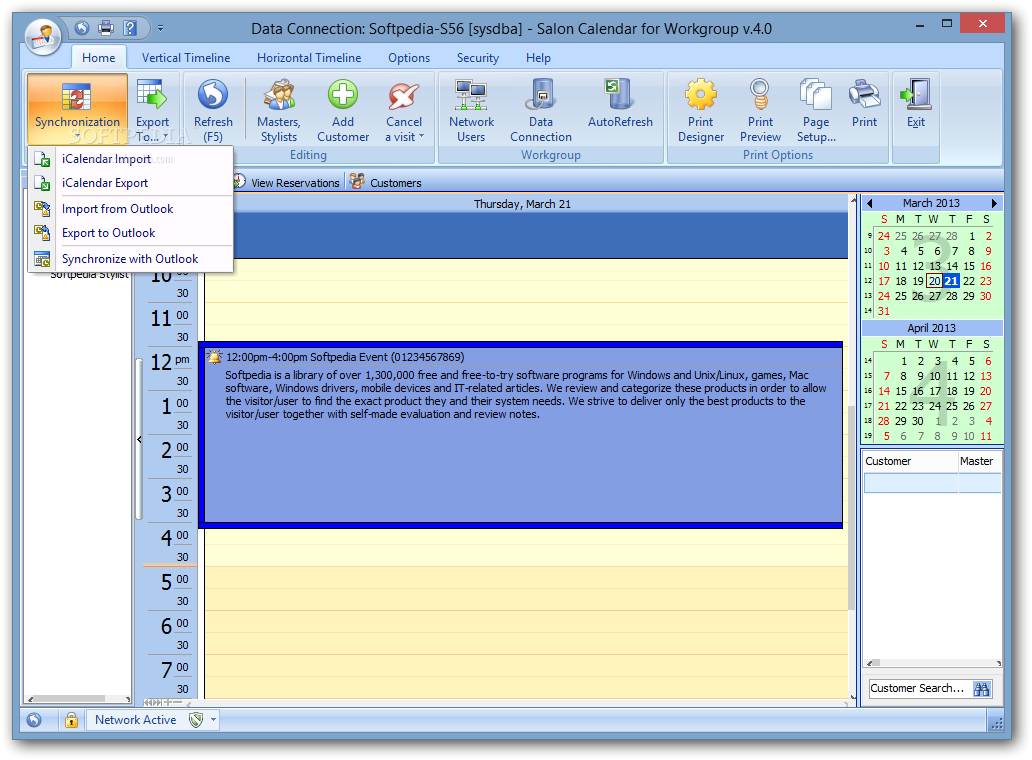Click the Print ribbon button
Image resolution: width=1032 pixels, height=760 pixels.
coord(864,103)
